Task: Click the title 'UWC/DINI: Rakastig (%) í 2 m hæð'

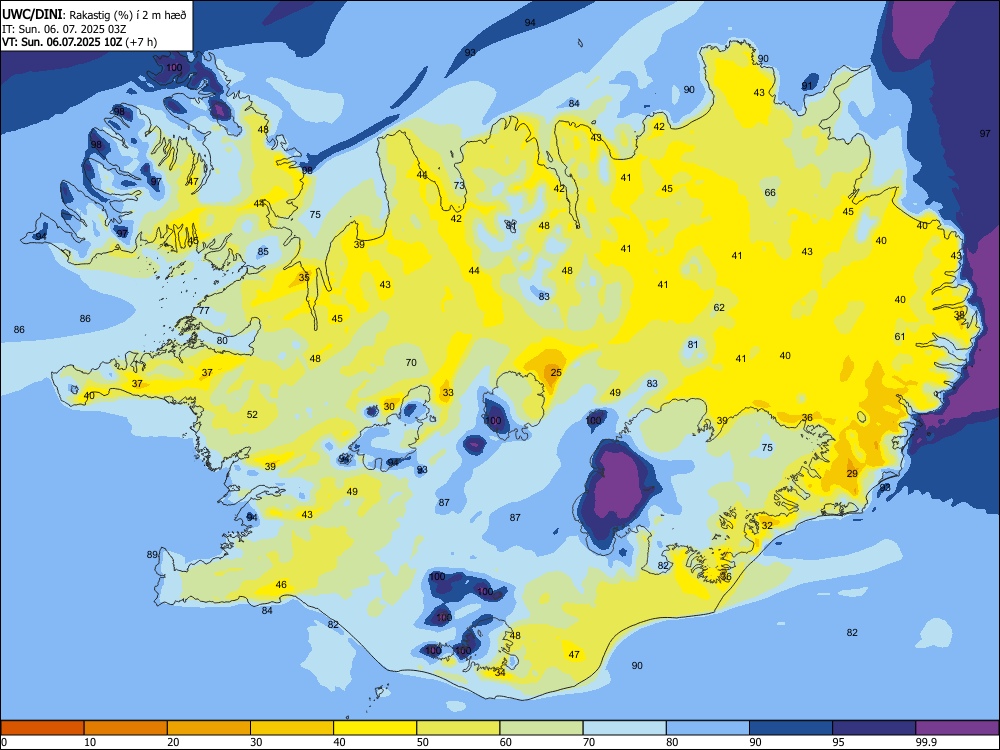Action: [94, 14]
